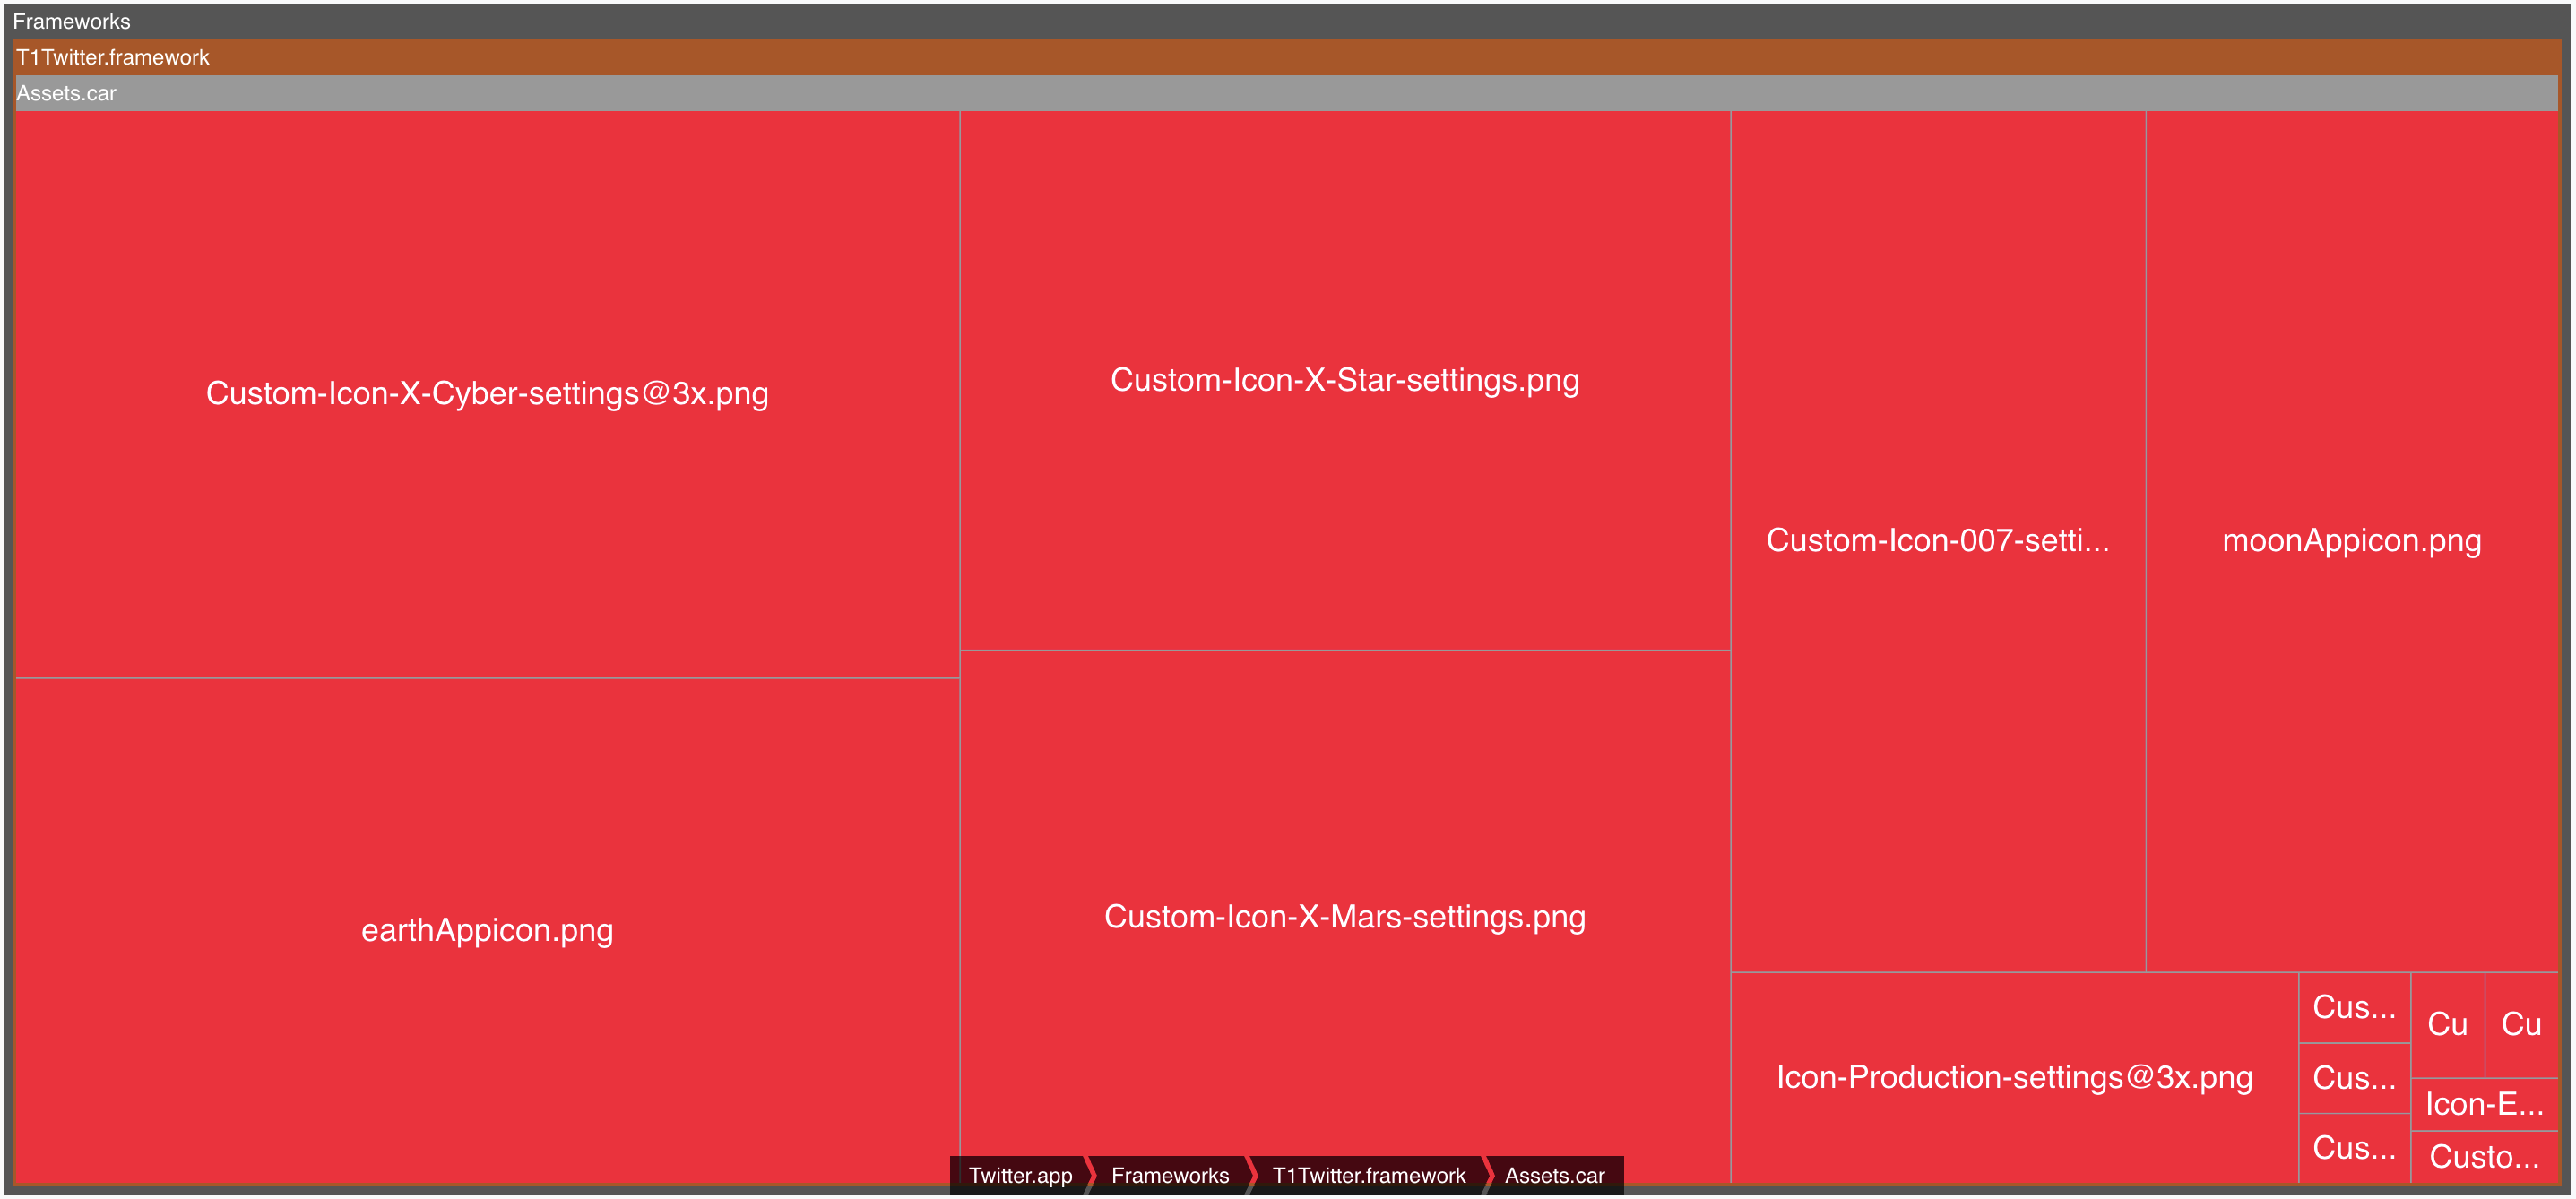Open the Icon-Production-settings@3x.png block

[x=2015, y=1077]
